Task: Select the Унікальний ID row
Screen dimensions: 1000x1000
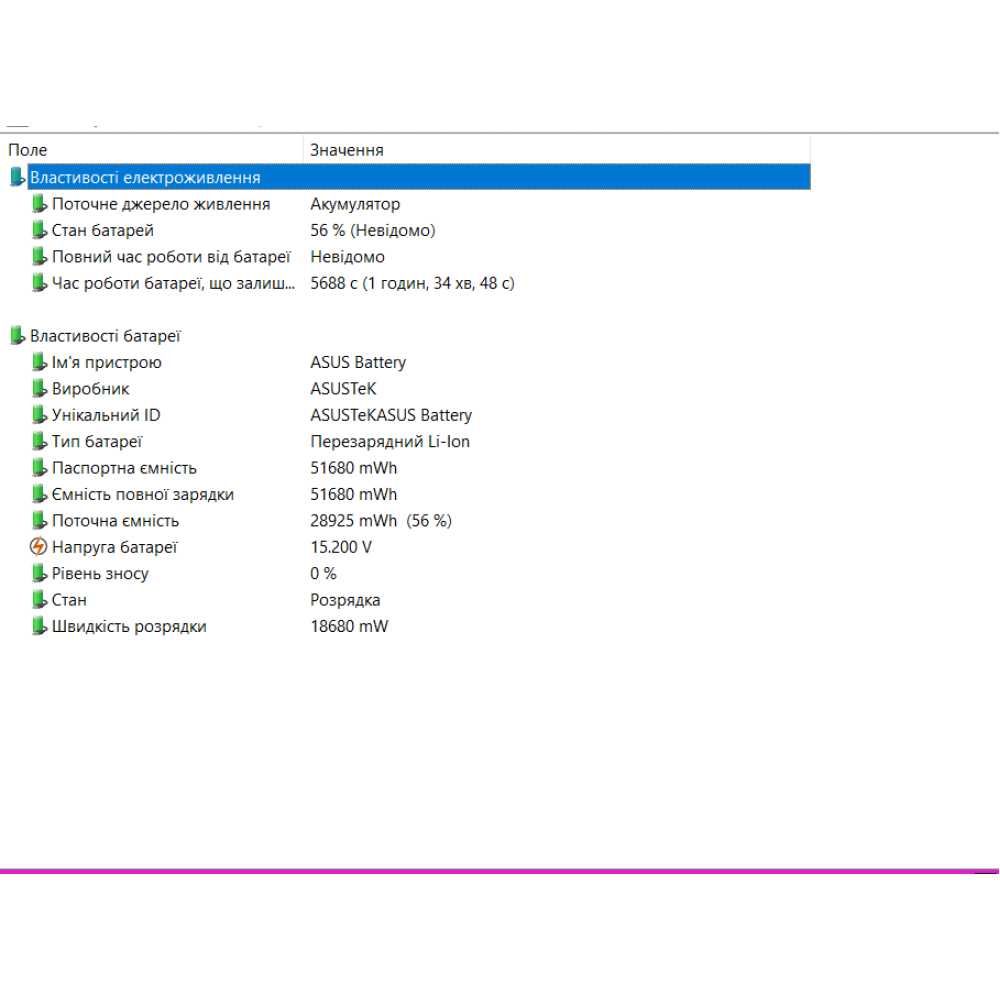Action: click(x=106, y=415)
